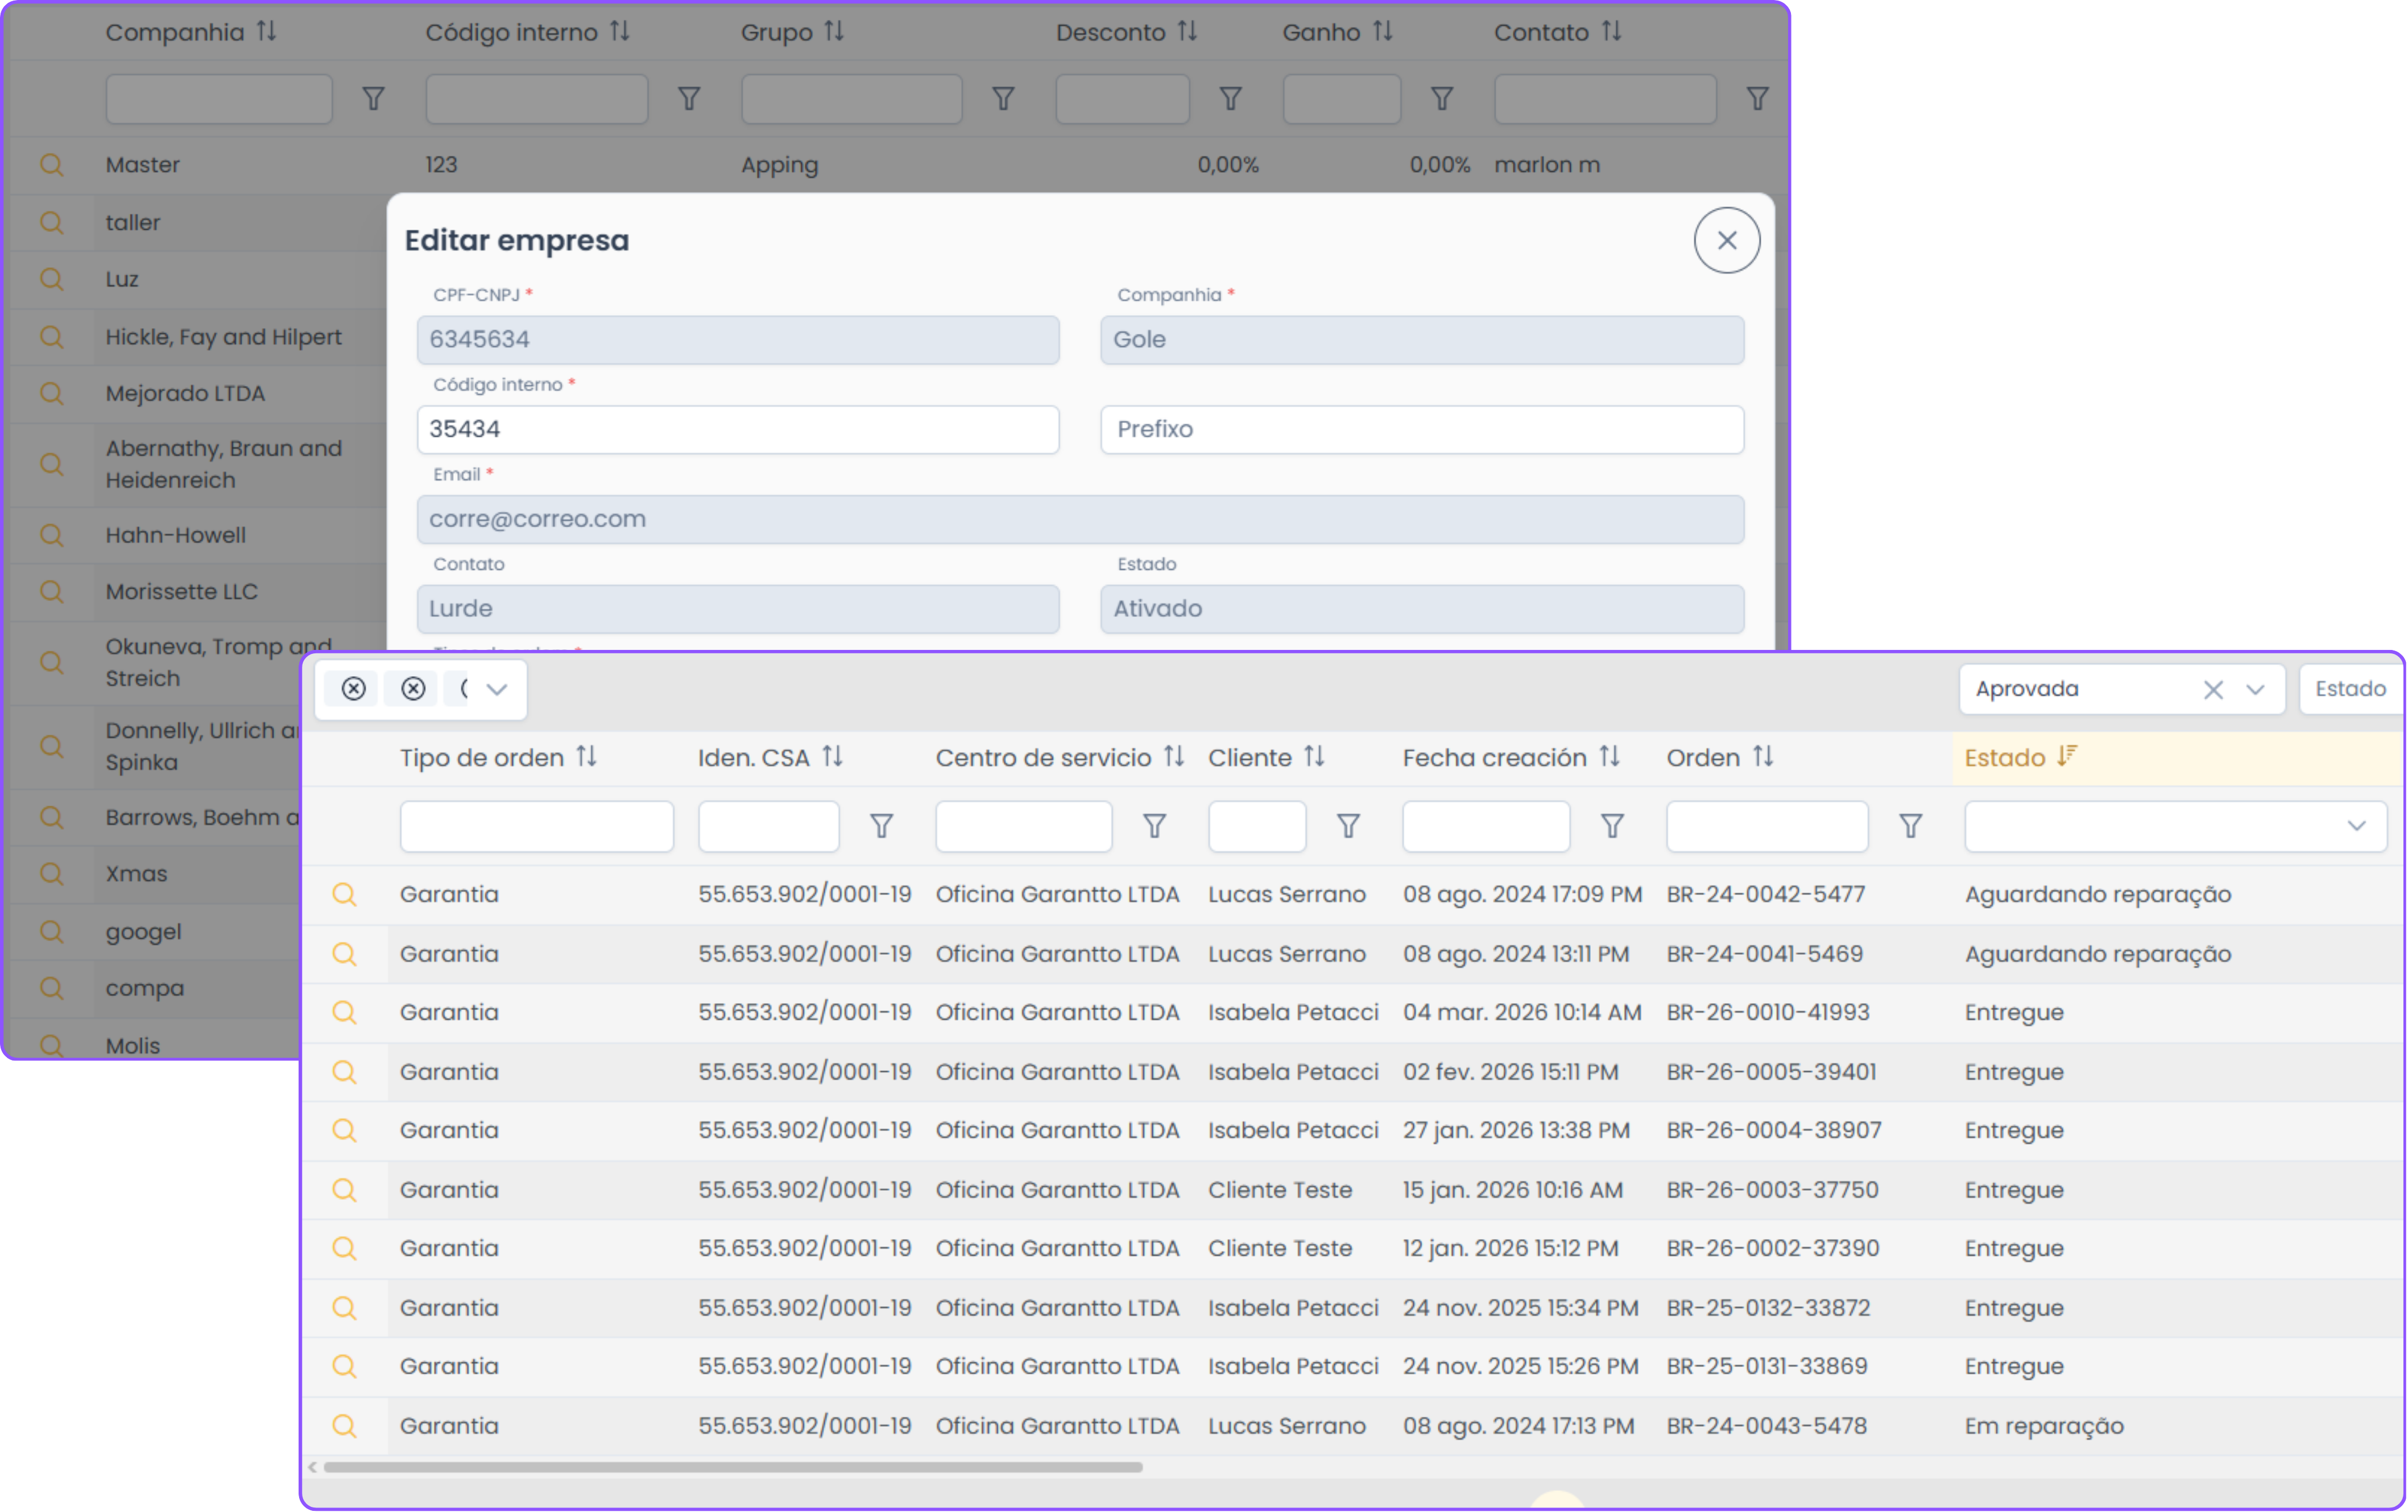This screenshot has width=2408, height=1512.
Task: Click the Estado button at top right
Action: pyautogui.click(x=2350, y=689)
